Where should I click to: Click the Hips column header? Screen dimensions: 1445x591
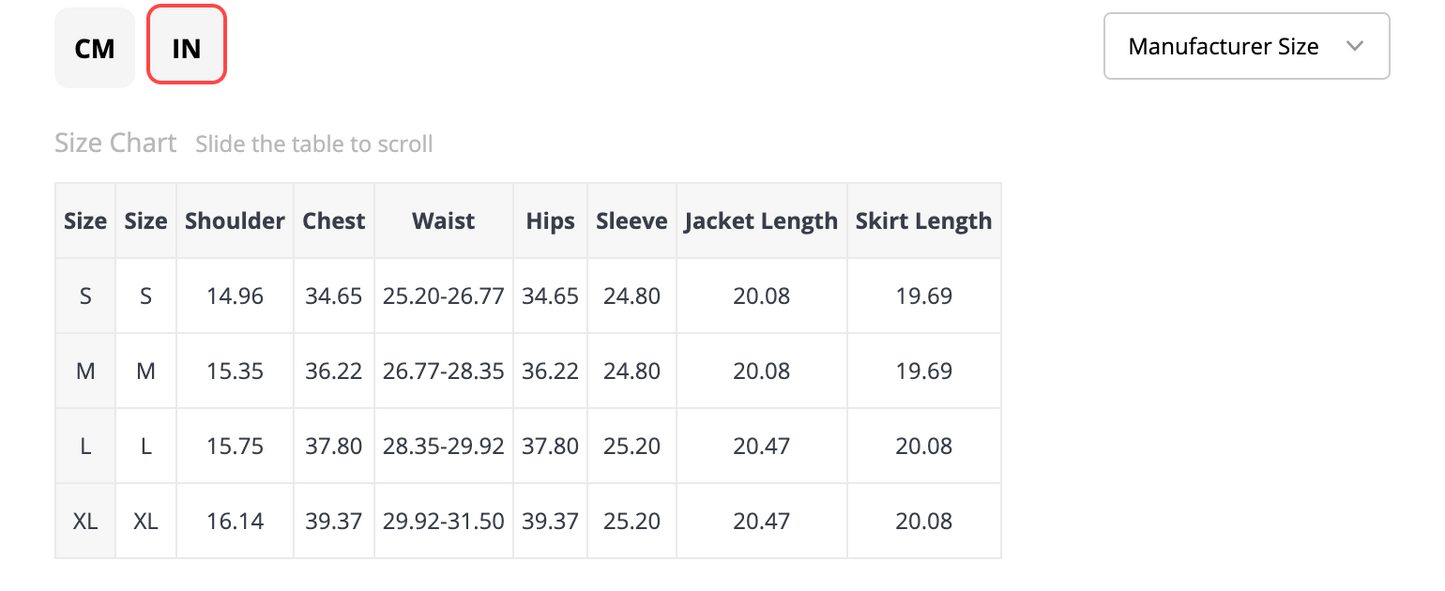pyautogui.click(x=550, y=221)
